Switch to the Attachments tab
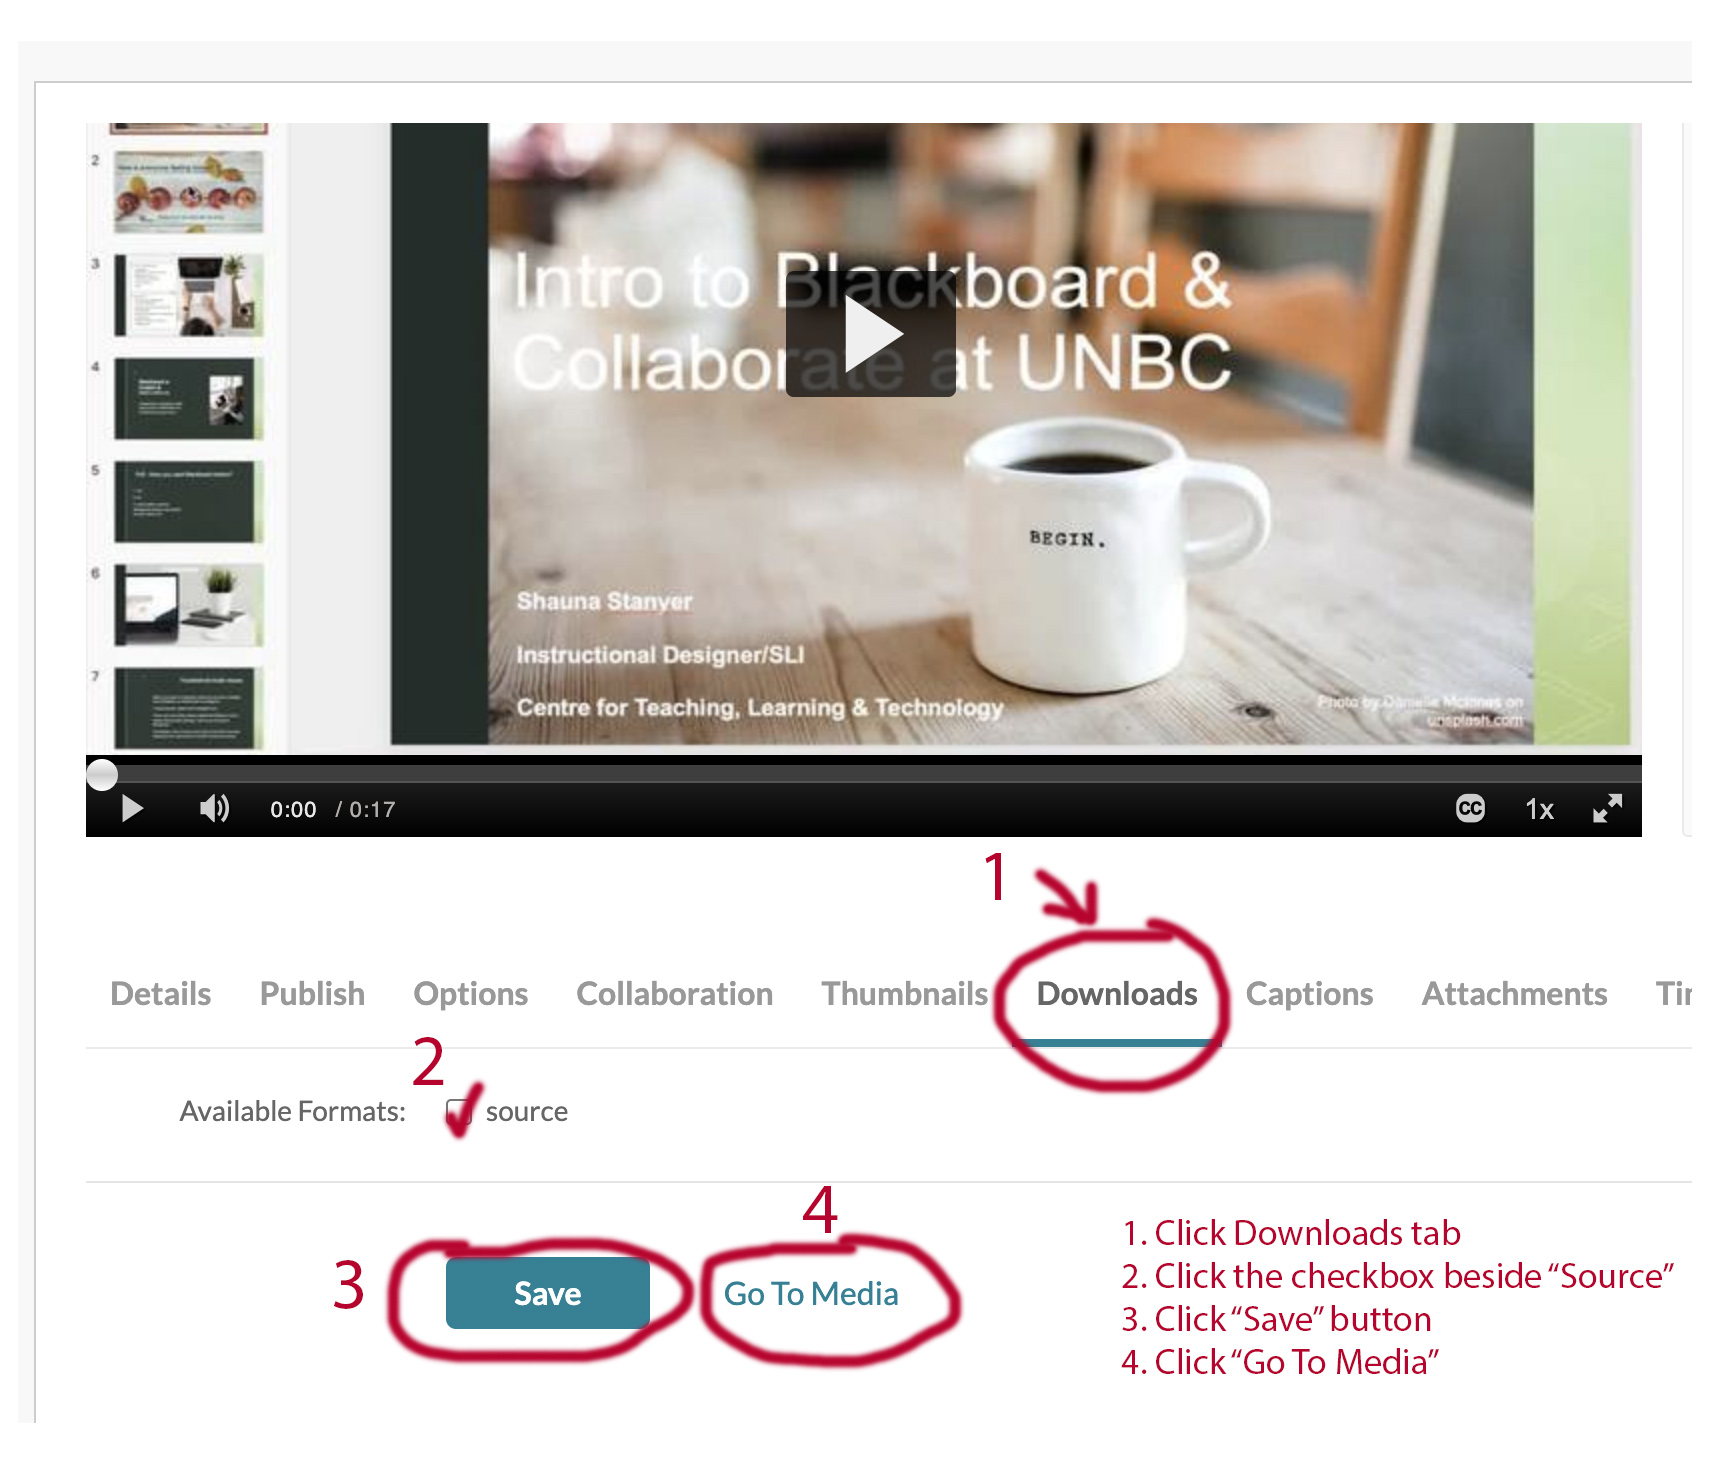The image size is (1710, 1464). point(1513,993)
